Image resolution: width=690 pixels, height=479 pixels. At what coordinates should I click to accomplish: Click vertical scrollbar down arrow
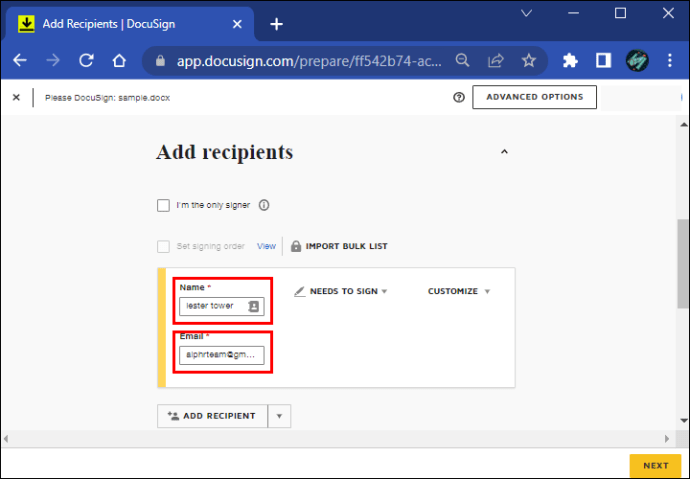(x=683, y=420)
